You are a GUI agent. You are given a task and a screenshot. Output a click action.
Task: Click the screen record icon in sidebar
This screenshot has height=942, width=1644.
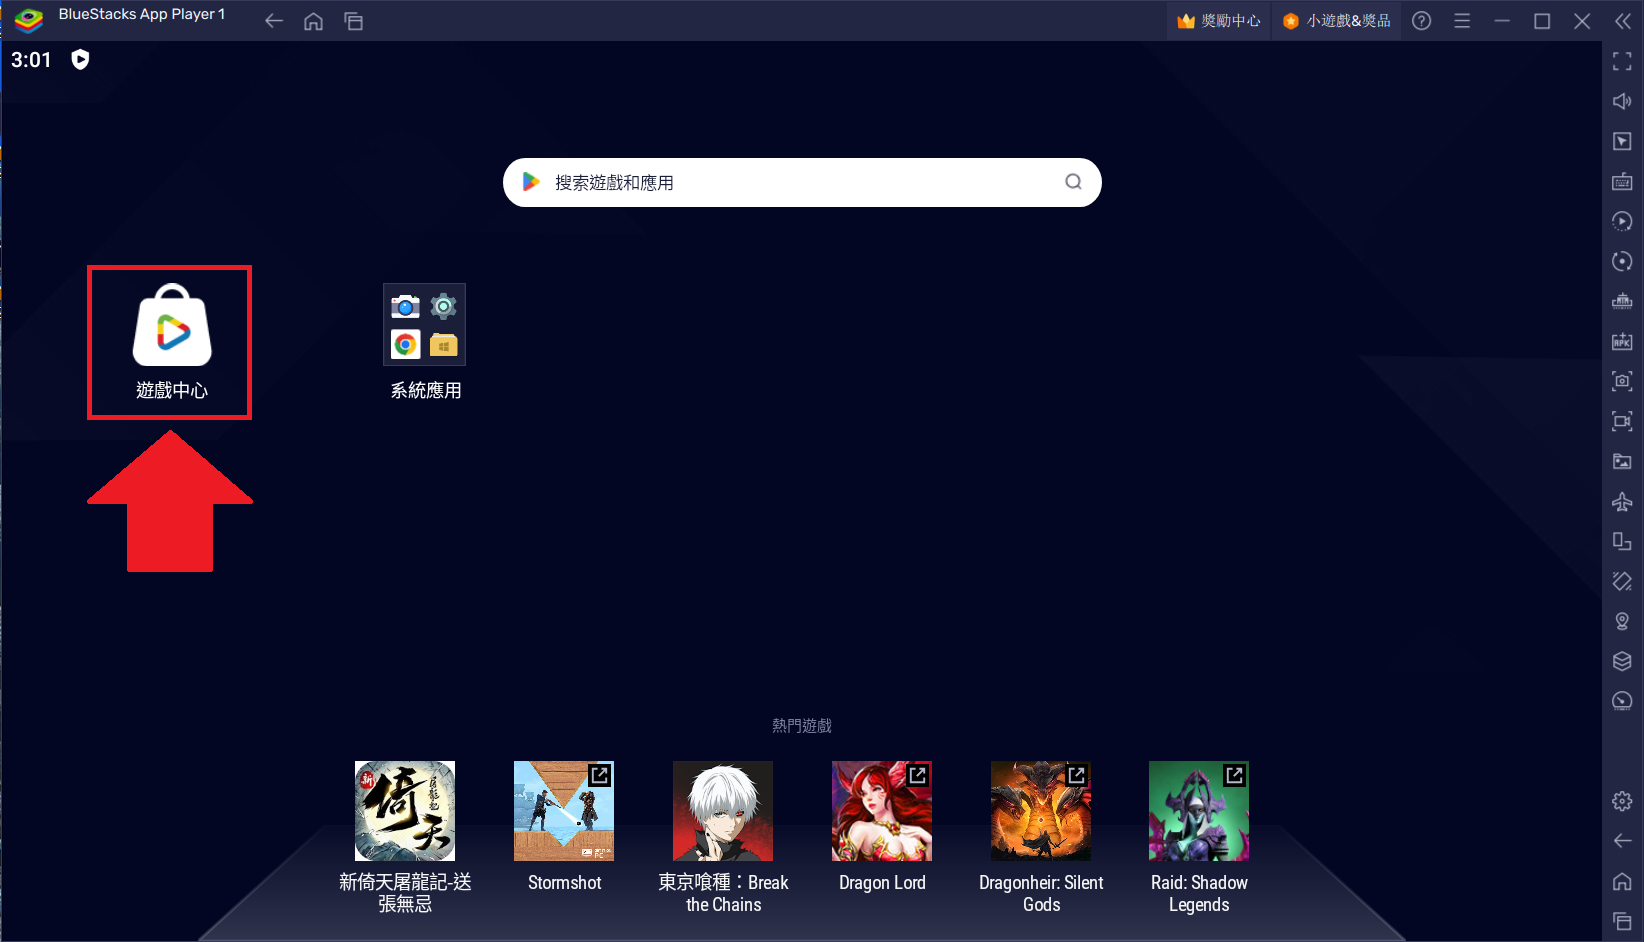(x=1622, y=421)
